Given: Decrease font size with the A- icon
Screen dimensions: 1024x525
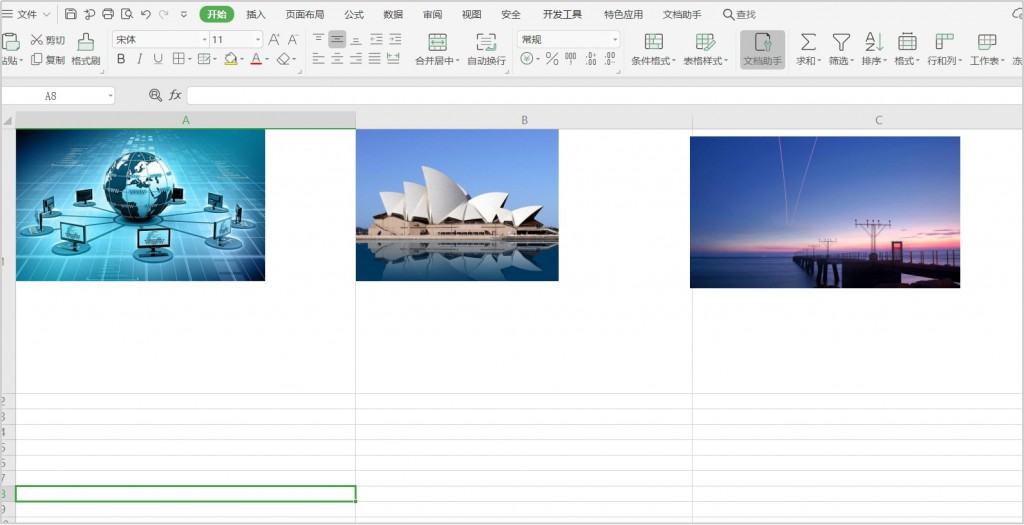Looking at the screenshot, I should coord(293,40).
